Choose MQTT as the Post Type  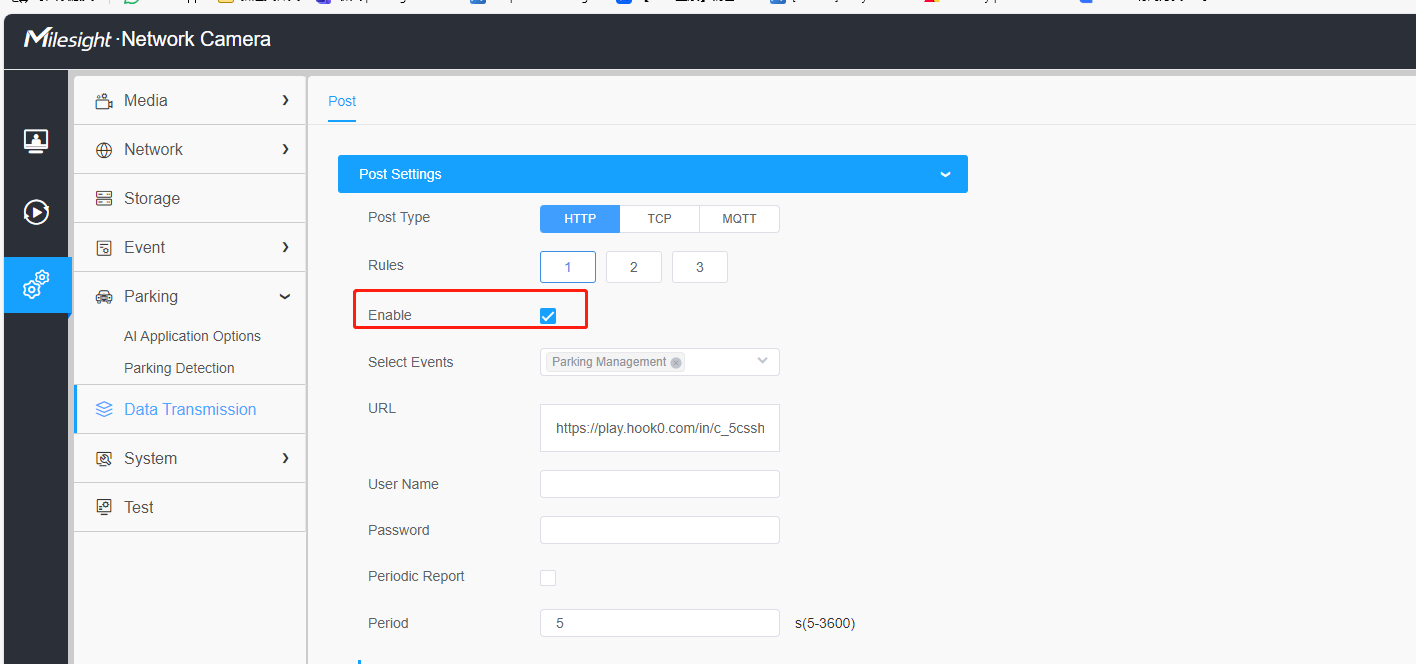739,219
